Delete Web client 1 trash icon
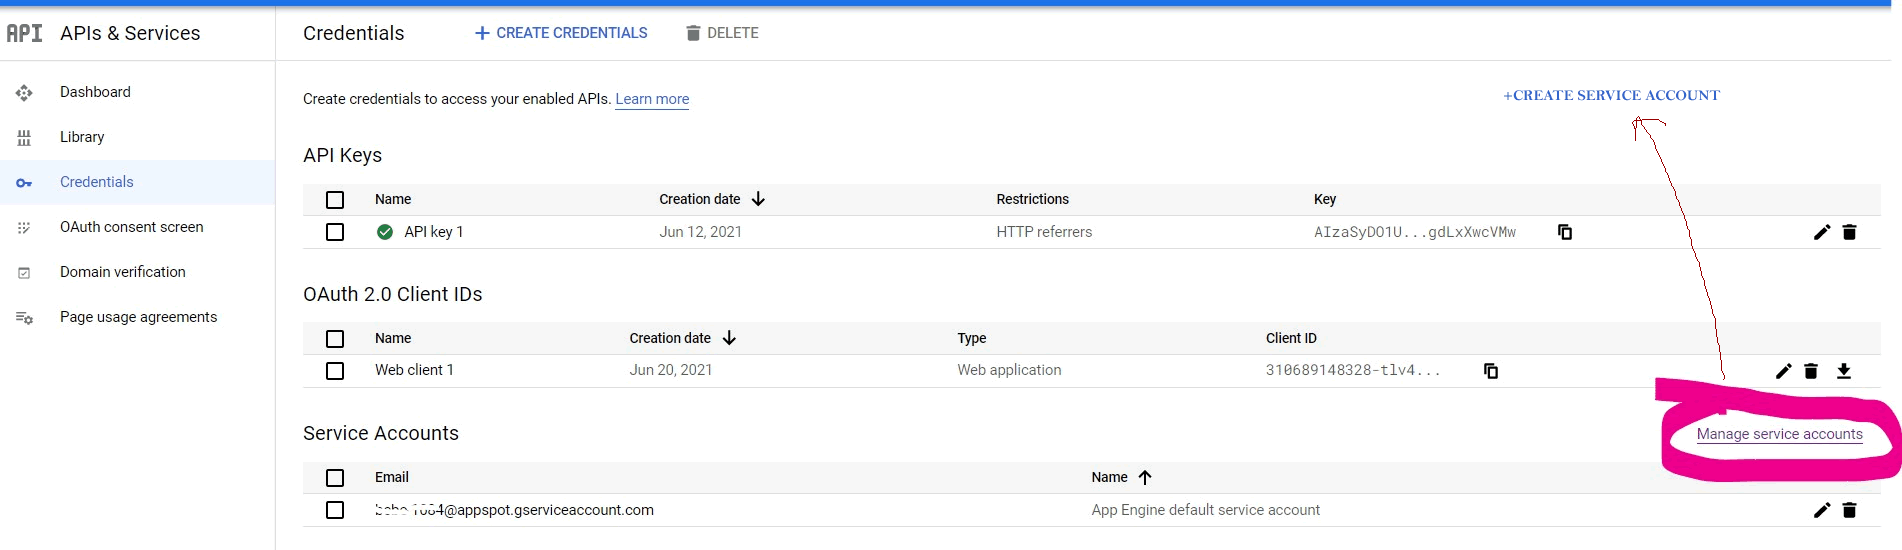The width and height of the screenshot is (1902, 550). pos(1810,371)
